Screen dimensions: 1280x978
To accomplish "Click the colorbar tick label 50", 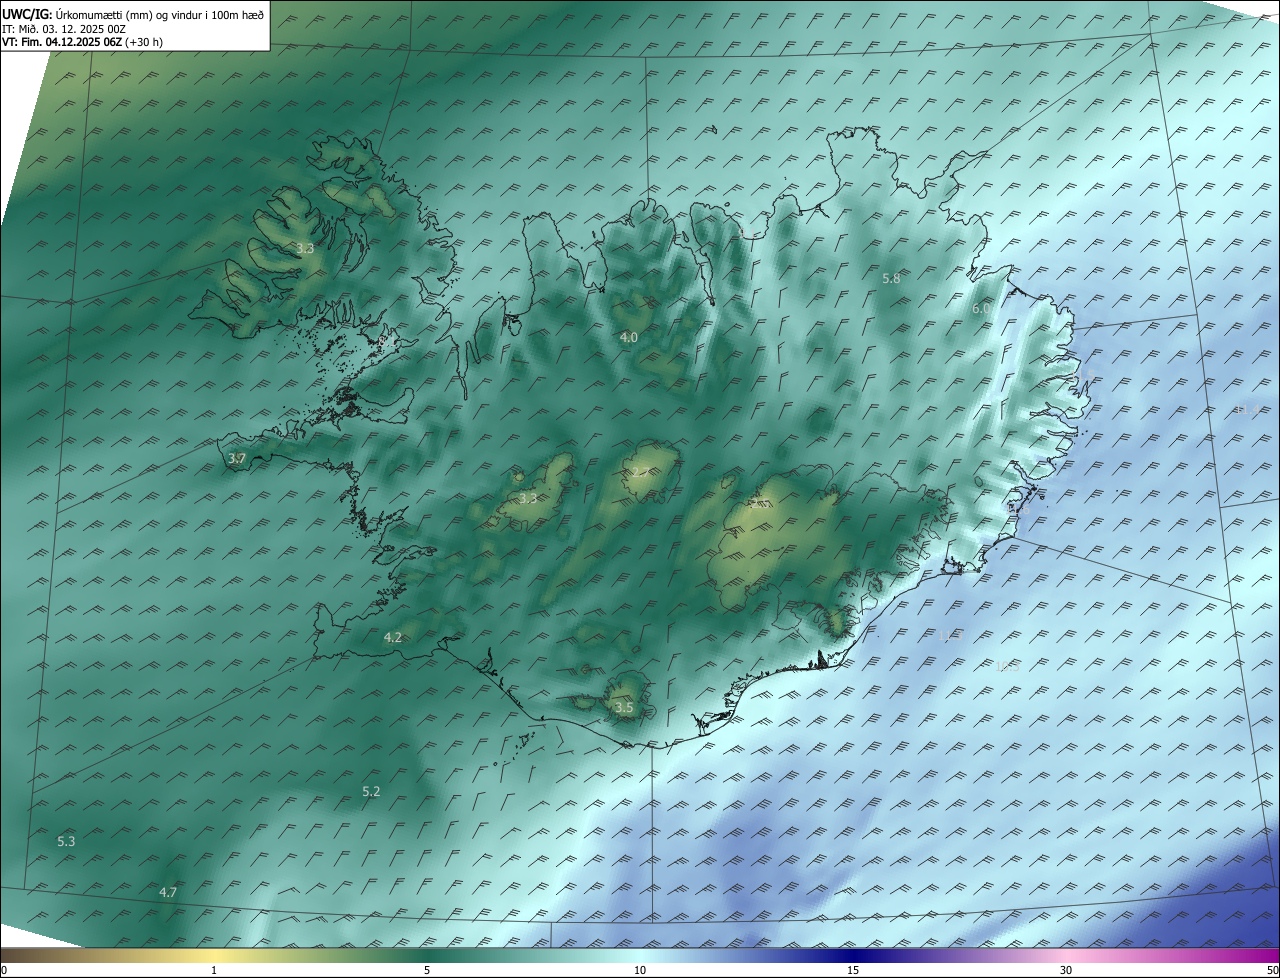I will (1272, 970).
